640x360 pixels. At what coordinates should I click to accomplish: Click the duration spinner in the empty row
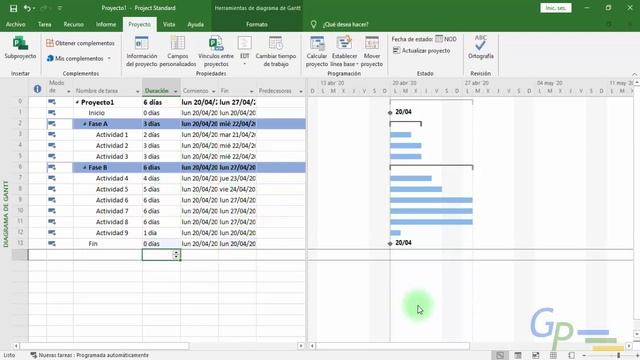176,255
